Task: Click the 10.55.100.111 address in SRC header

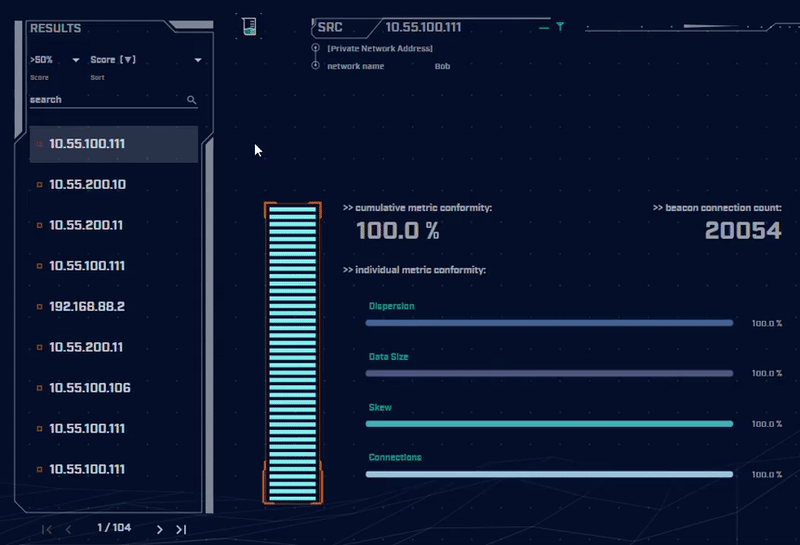Action: click(x=423, y=27)
